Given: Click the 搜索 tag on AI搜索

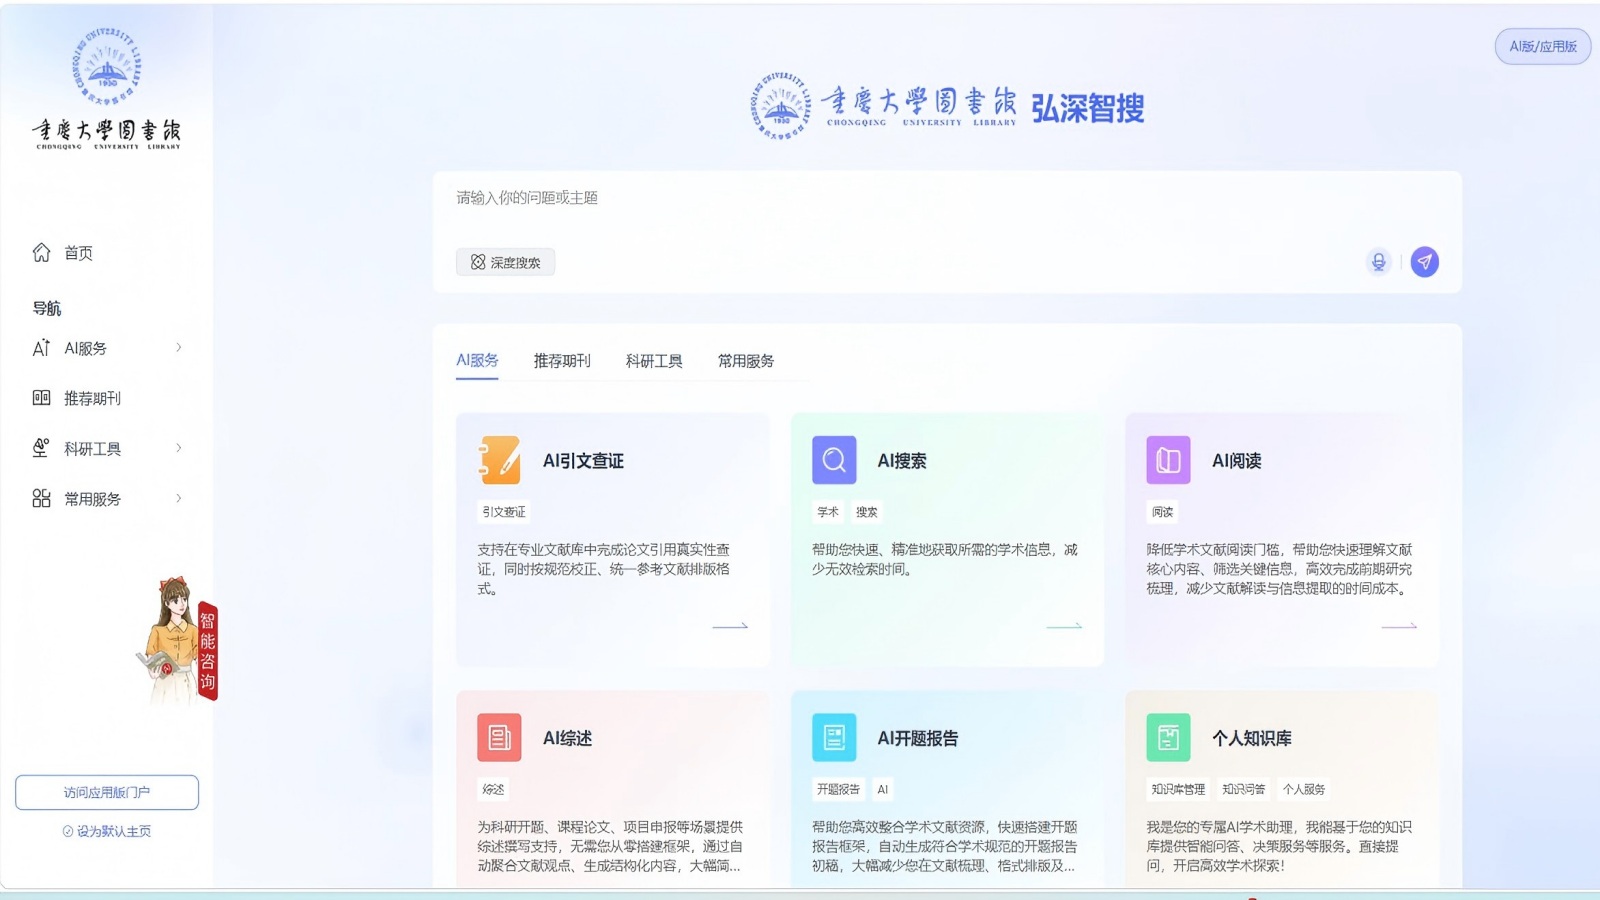Looking at the screenshot, I should [867, 512].
